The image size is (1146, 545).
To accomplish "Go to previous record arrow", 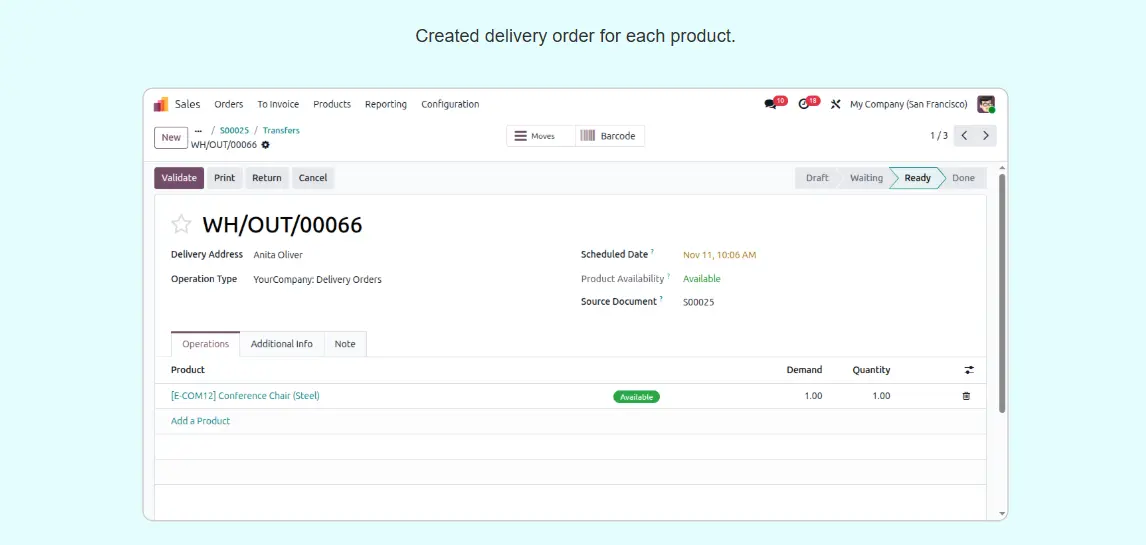I will point(964,136).
